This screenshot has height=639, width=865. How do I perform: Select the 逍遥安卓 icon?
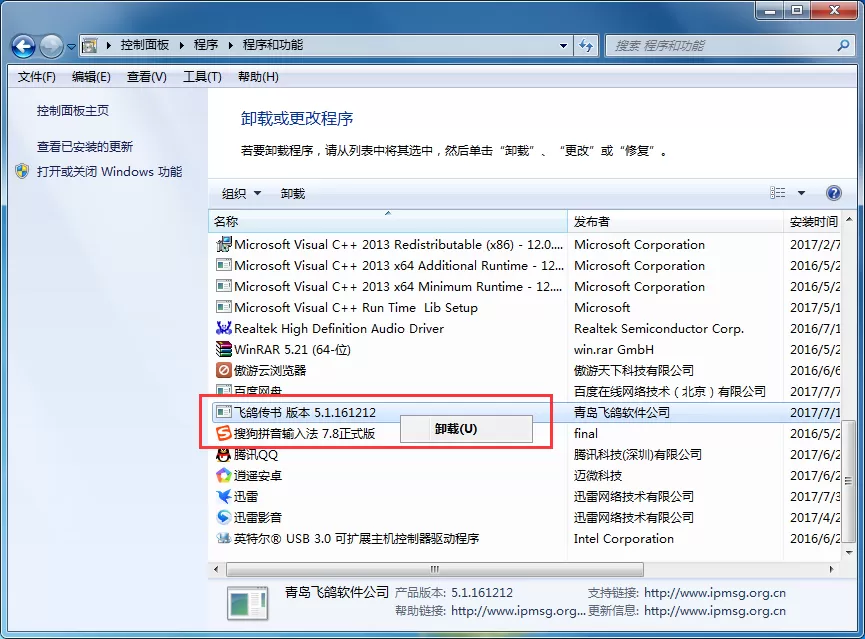coord(223,475)
